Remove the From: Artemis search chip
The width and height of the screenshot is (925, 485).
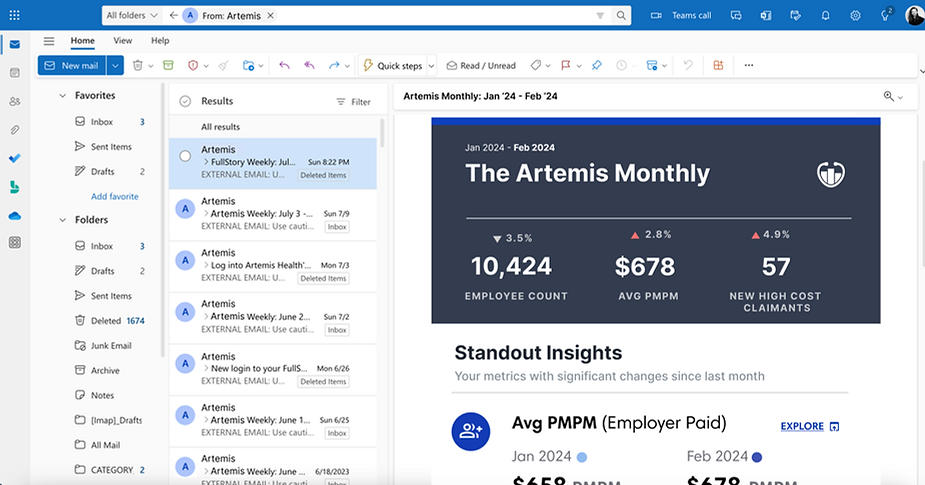point(270,16)
